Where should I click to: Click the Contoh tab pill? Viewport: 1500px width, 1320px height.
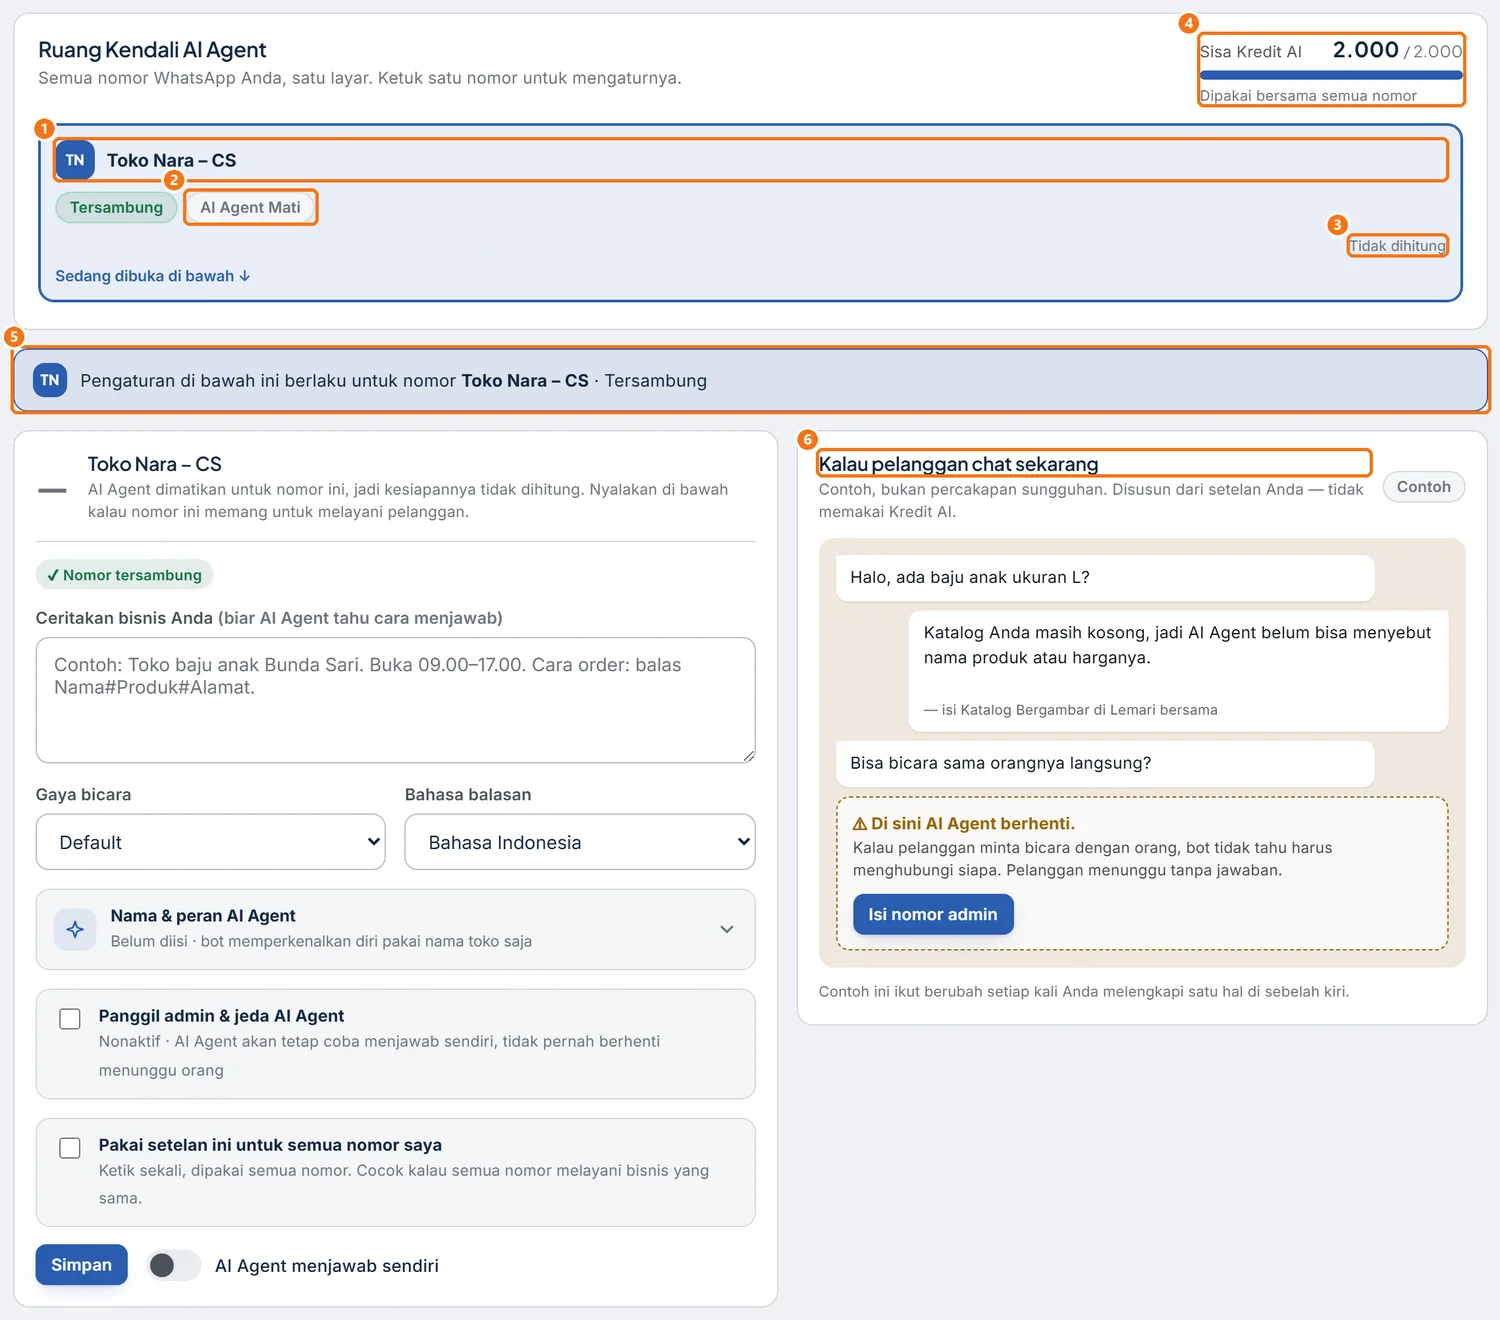click(x=1424, y=487)
